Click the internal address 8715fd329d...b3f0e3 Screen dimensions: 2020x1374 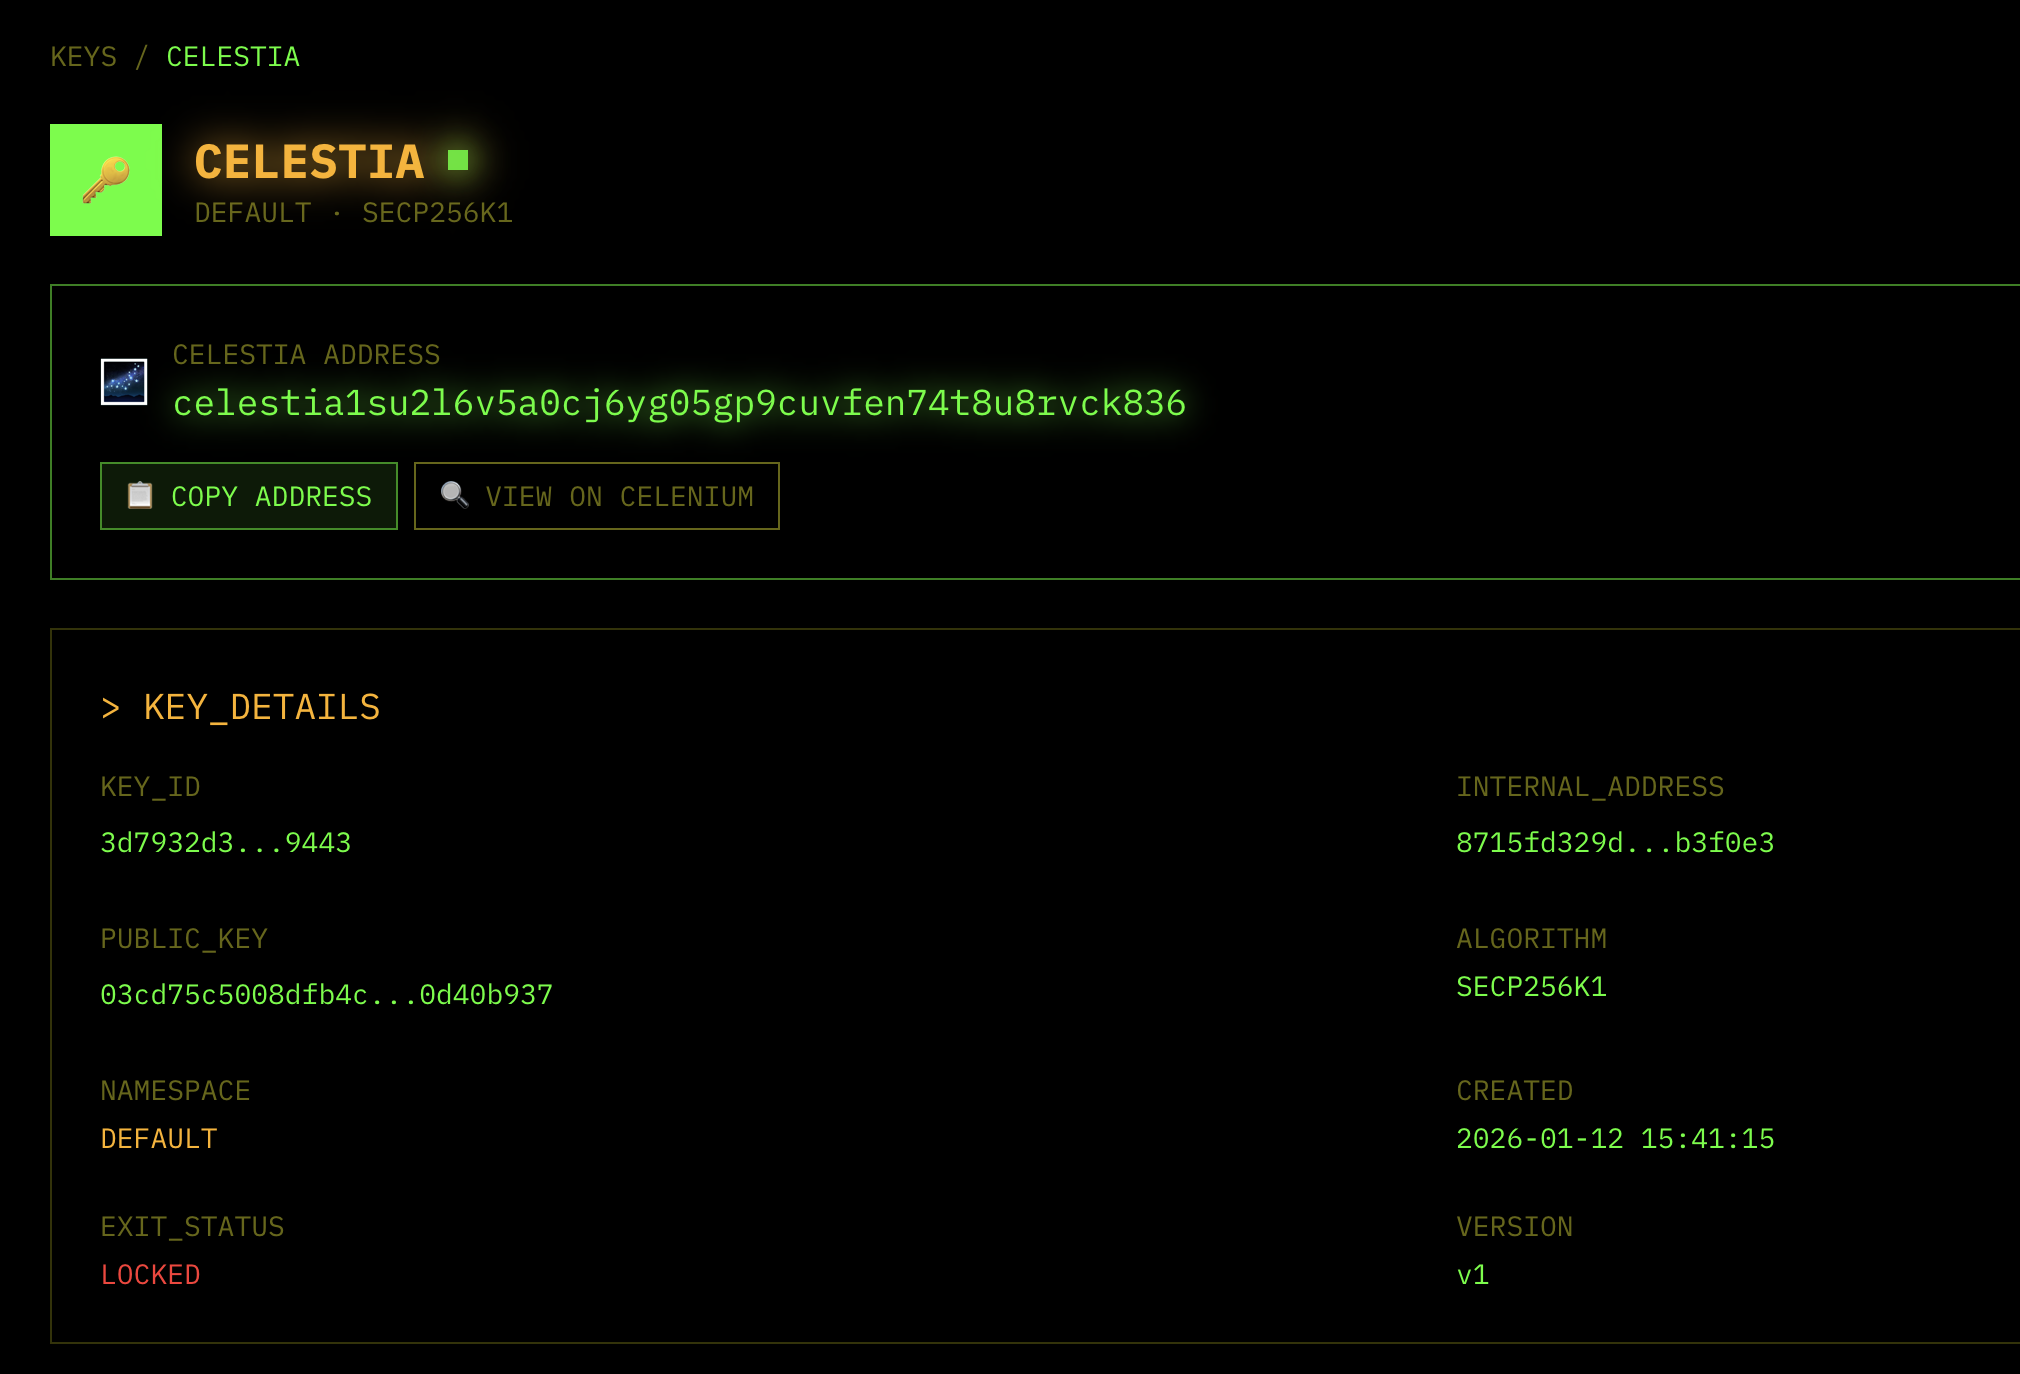pos(1615,843)
